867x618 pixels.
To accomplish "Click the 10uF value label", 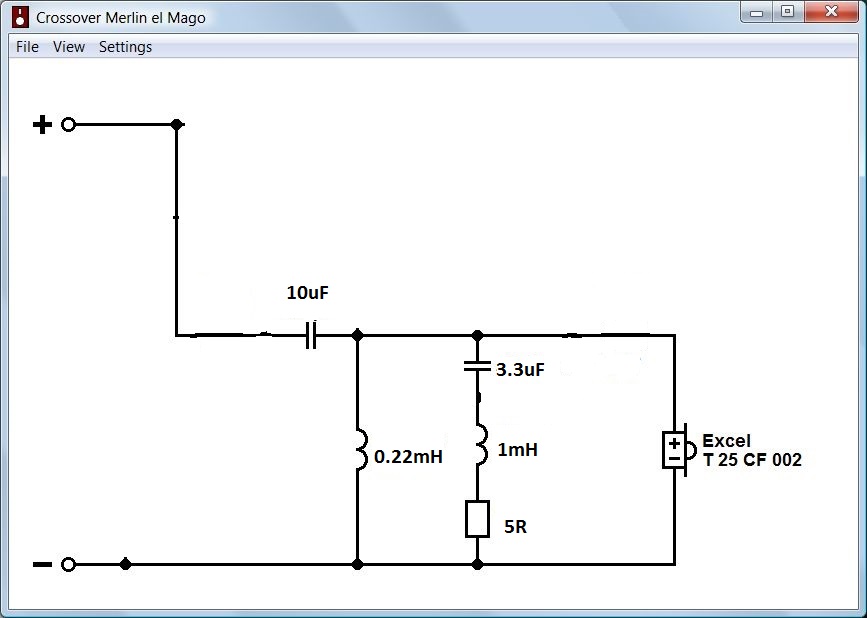I will click(307, 292).
